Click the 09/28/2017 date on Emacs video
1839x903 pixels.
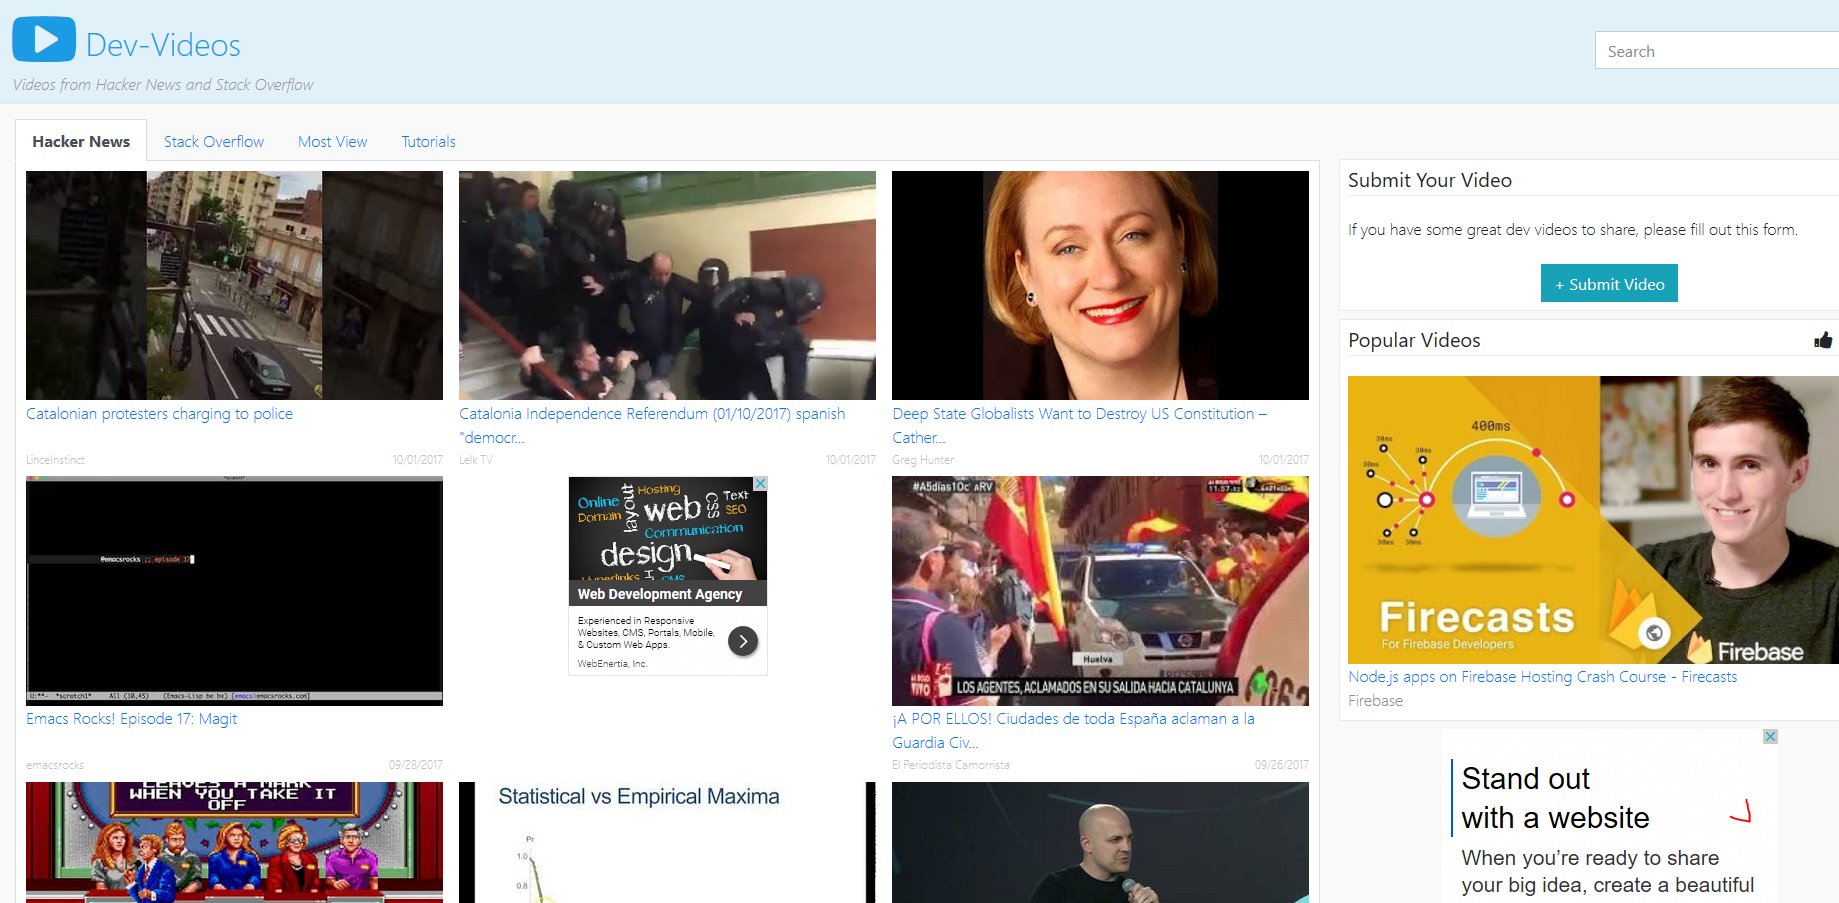coord(416,765)
